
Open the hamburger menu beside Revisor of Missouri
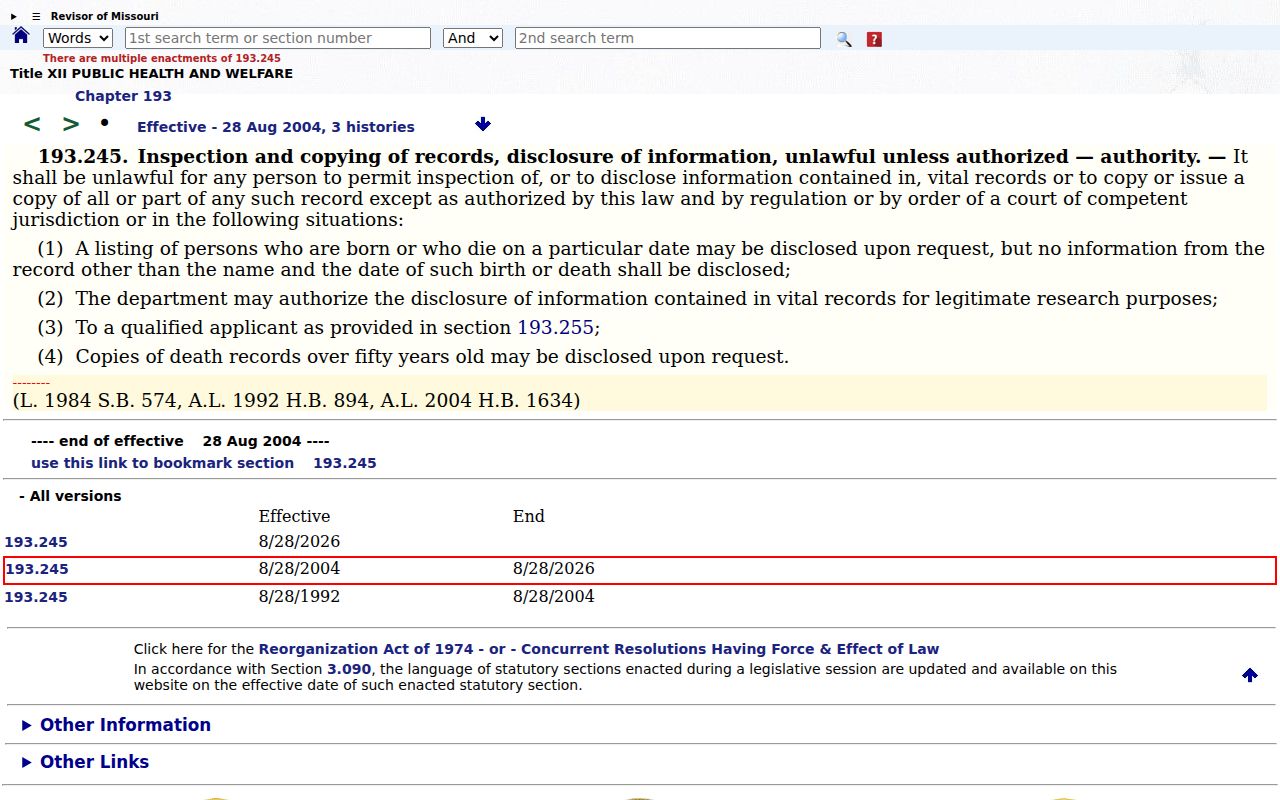click(x=36, y=16)
